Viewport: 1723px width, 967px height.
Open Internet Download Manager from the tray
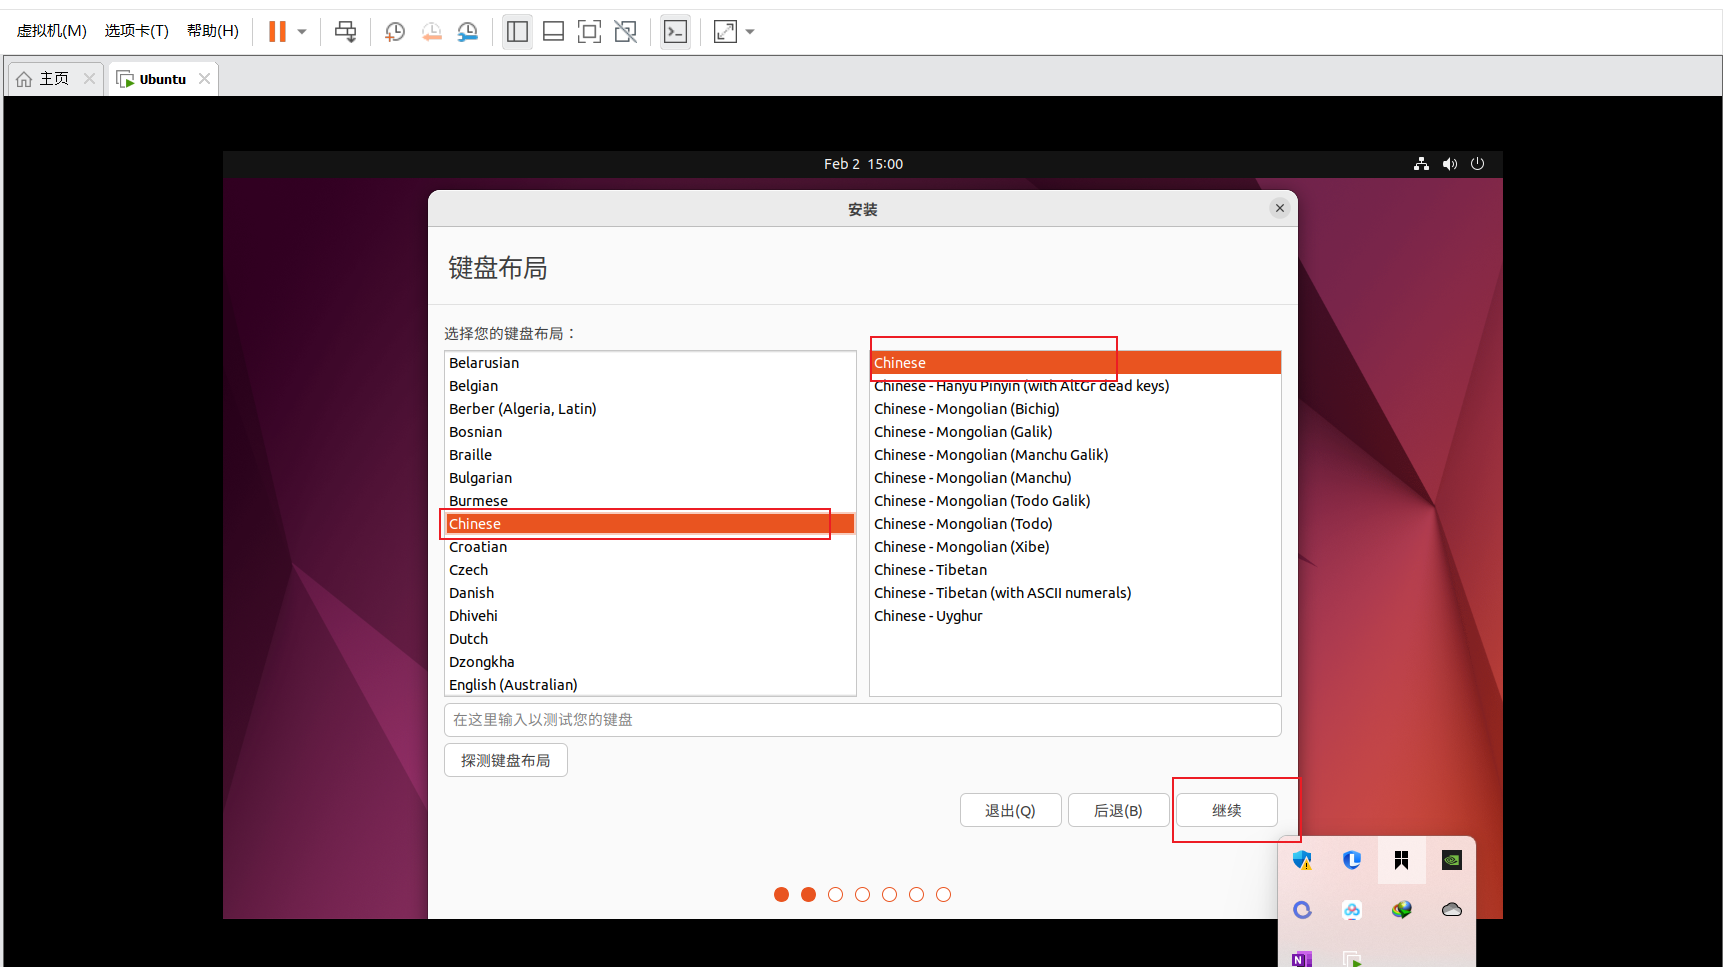point(1402,910)
